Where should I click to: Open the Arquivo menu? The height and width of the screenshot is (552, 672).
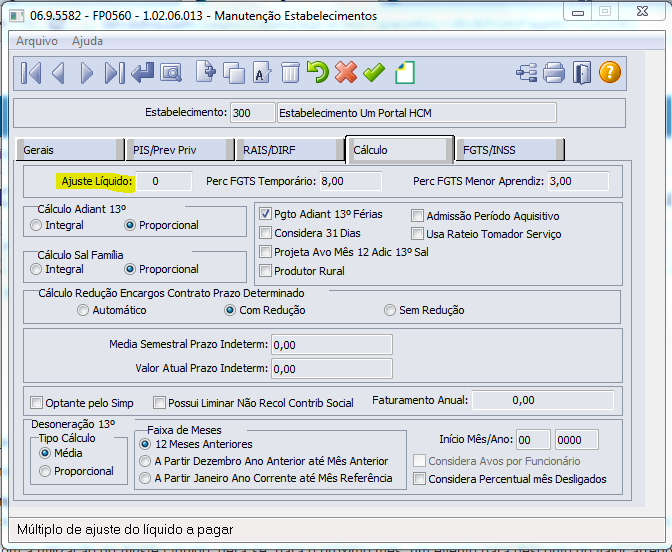point(37,41)
